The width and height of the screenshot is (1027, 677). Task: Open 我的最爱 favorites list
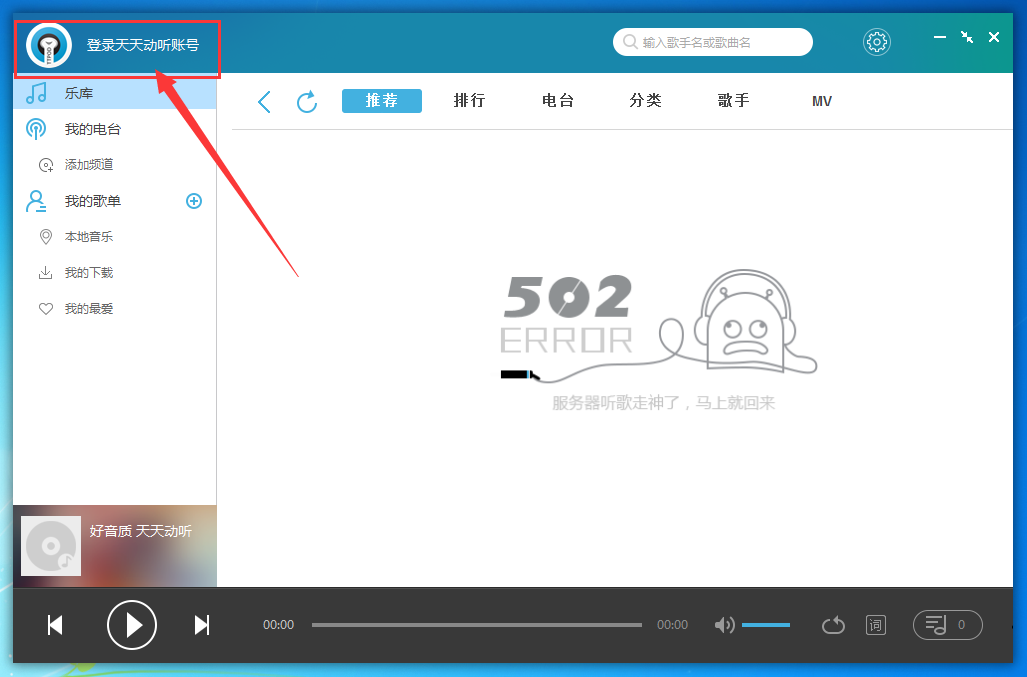[87, 308]
